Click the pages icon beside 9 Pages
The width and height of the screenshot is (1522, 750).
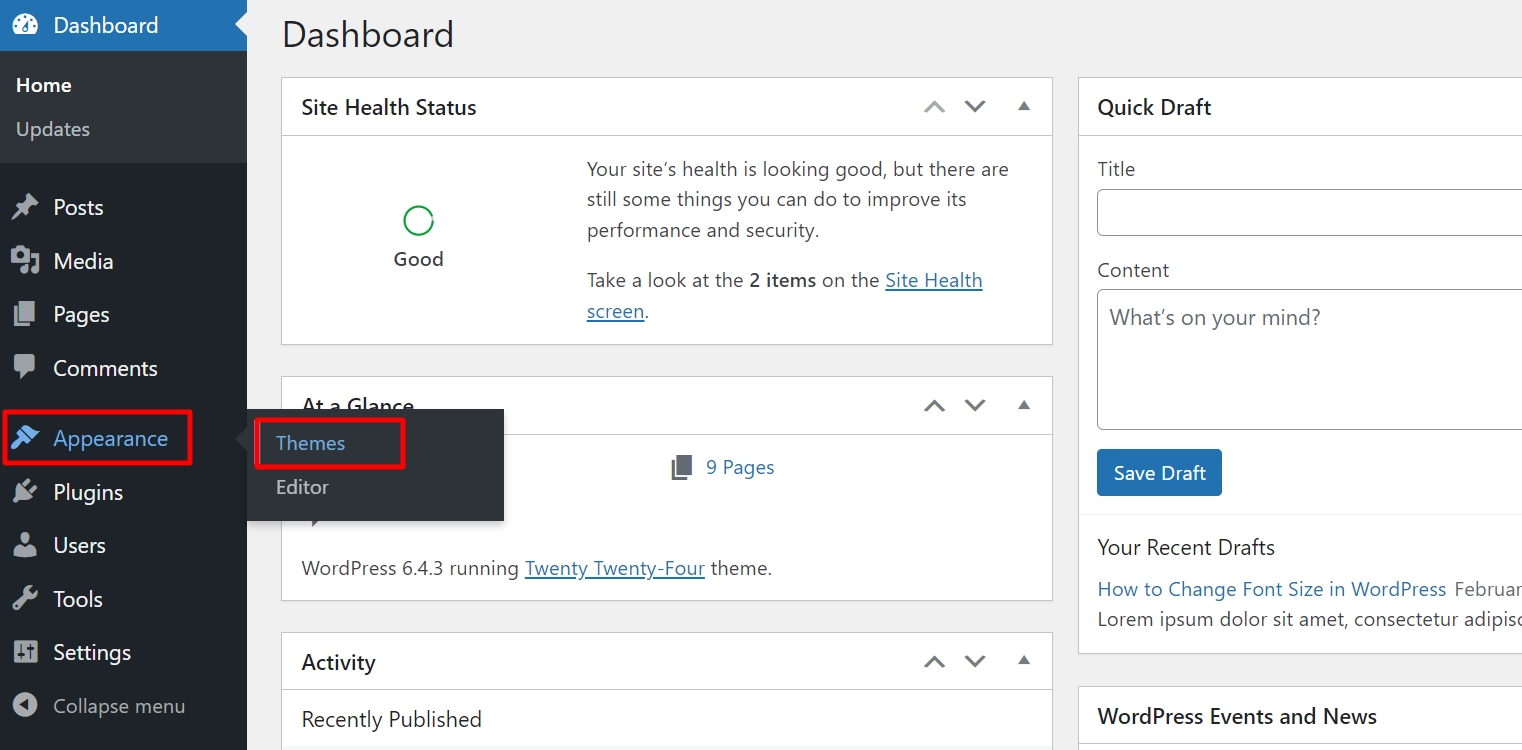[x=682, y=467]
